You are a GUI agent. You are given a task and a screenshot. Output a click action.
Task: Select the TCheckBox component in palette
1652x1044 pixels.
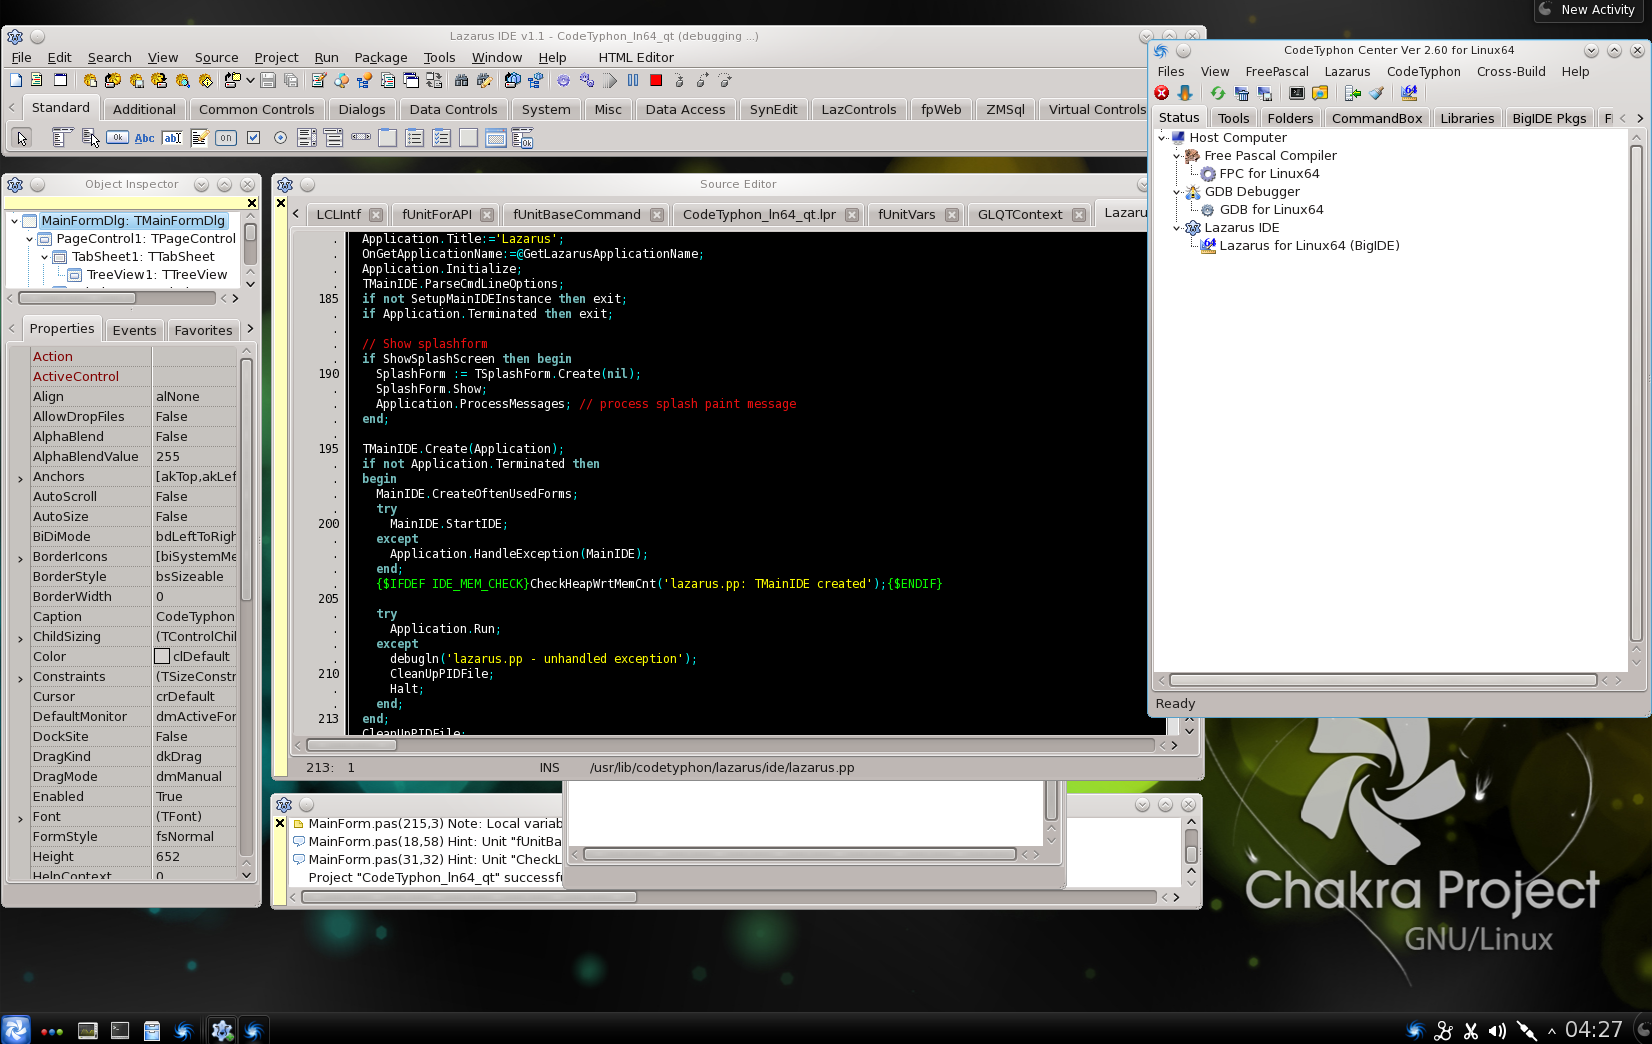tap(253, 138)
